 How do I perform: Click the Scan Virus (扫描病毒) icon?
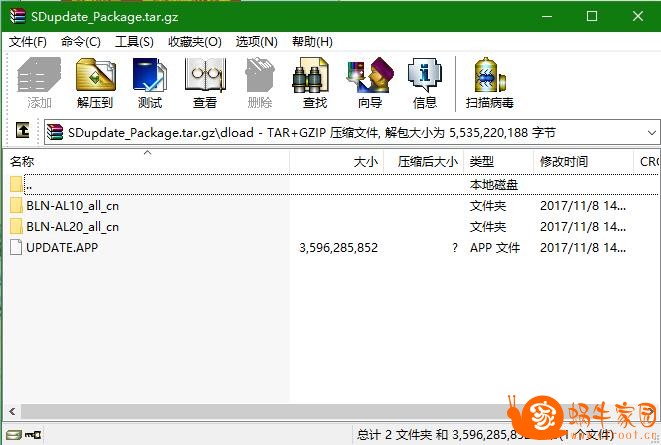point(489,75)
